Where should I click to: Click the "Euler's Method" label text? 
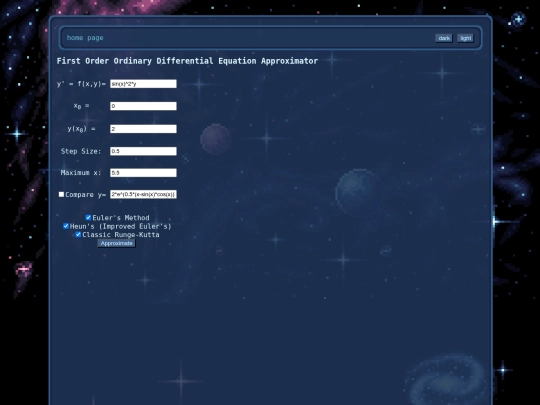[121, 218]
